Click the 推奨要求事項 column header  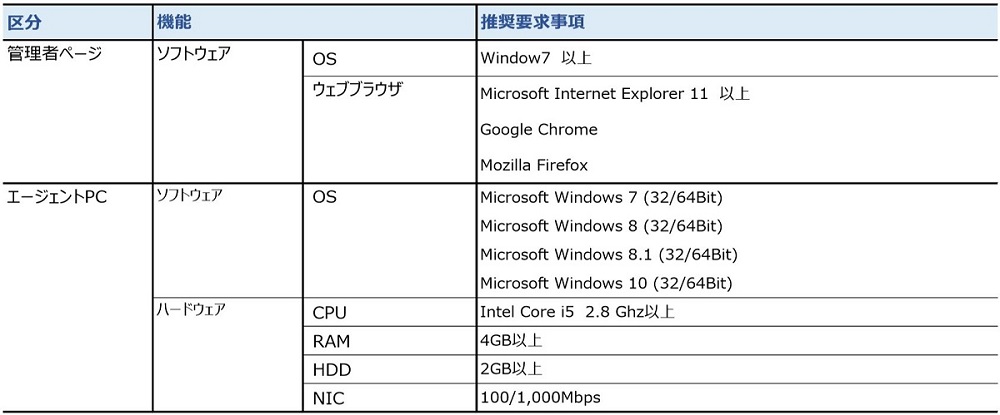(x=533, y=22)
